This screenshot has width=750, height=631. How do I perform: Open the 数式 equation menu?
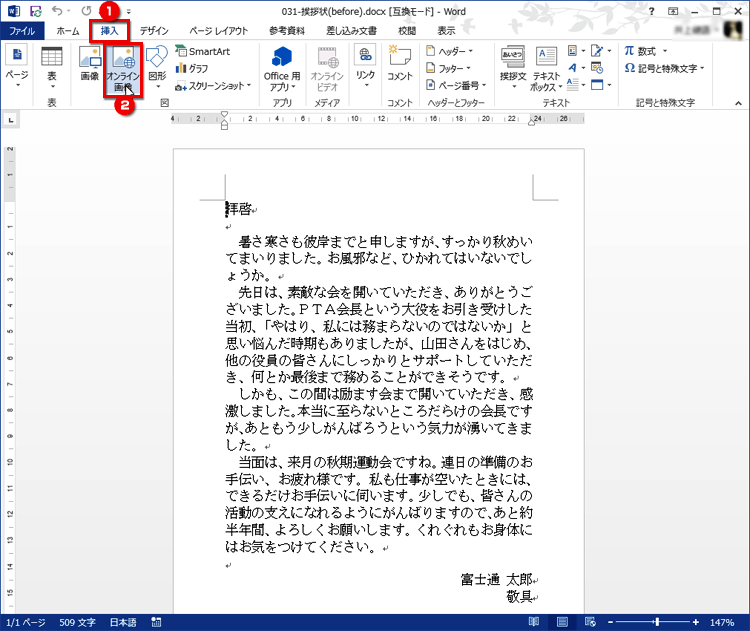tap(645, 51)
